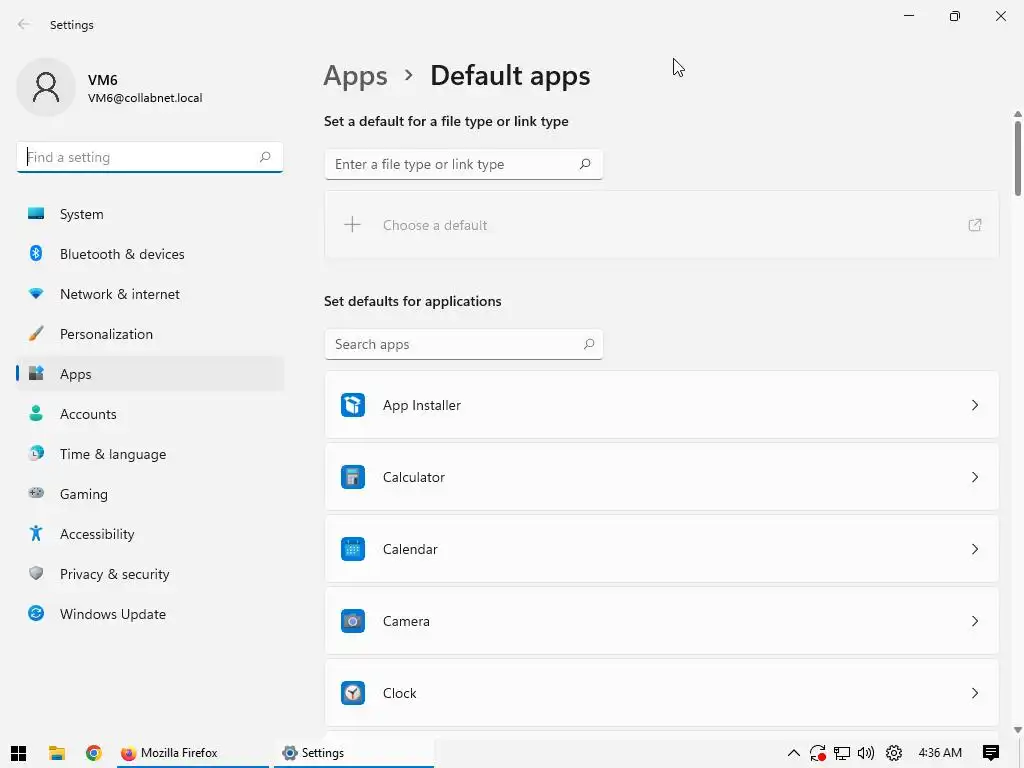This screenshot has height=768, width=1024.
Task: Click the Calculator app icon
Action: [353, 477]
